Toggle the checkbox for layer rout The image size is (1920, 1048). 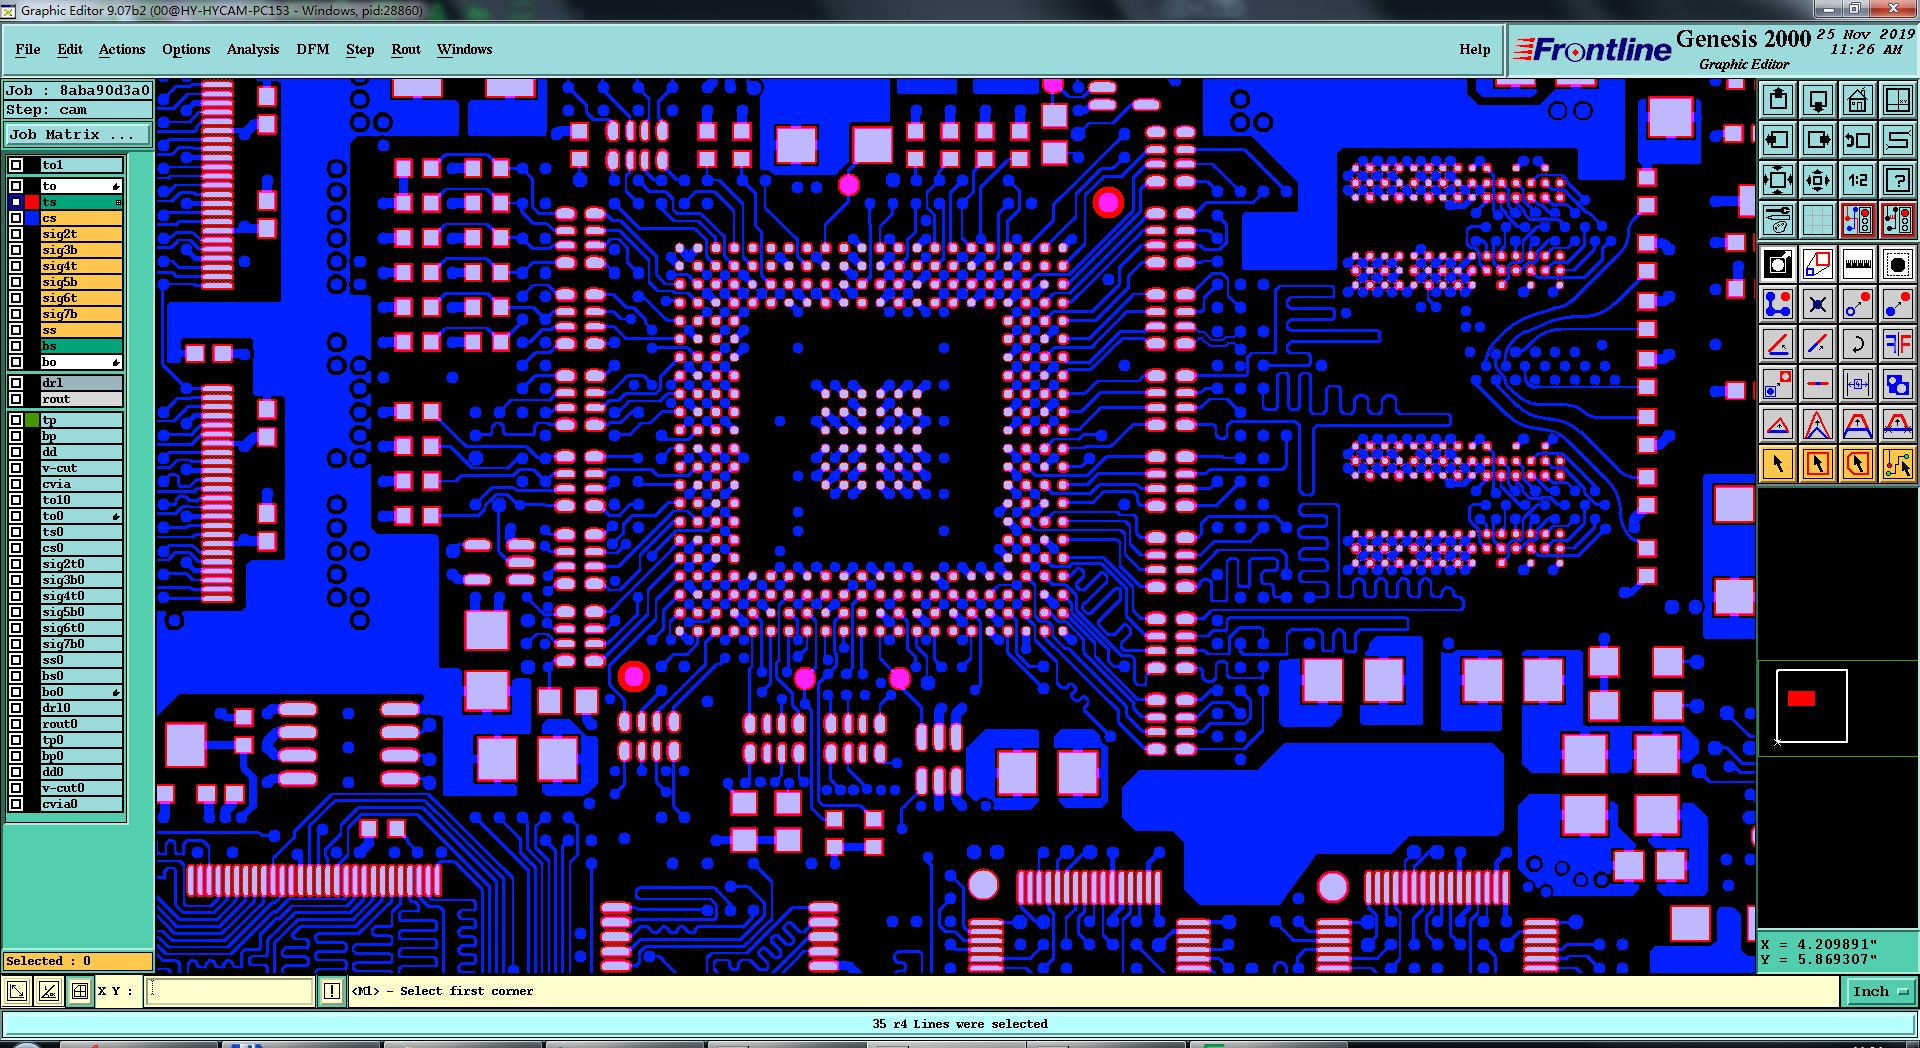(16, 399)
